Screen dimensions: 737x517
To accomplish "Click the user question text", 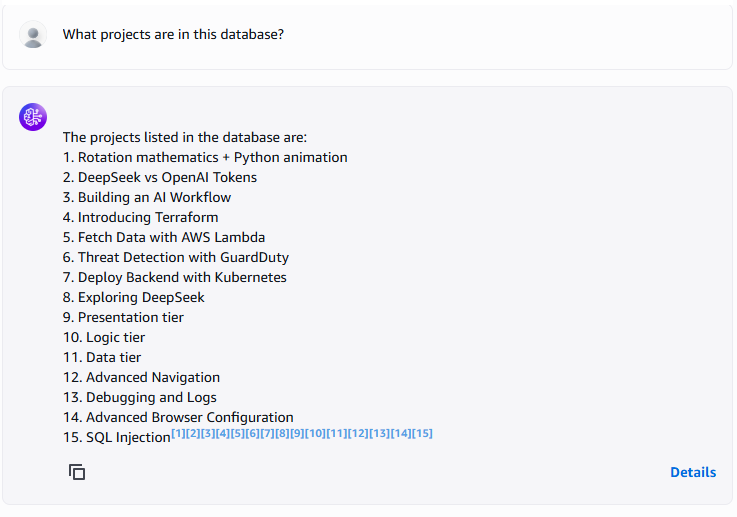I will point(173,35).
